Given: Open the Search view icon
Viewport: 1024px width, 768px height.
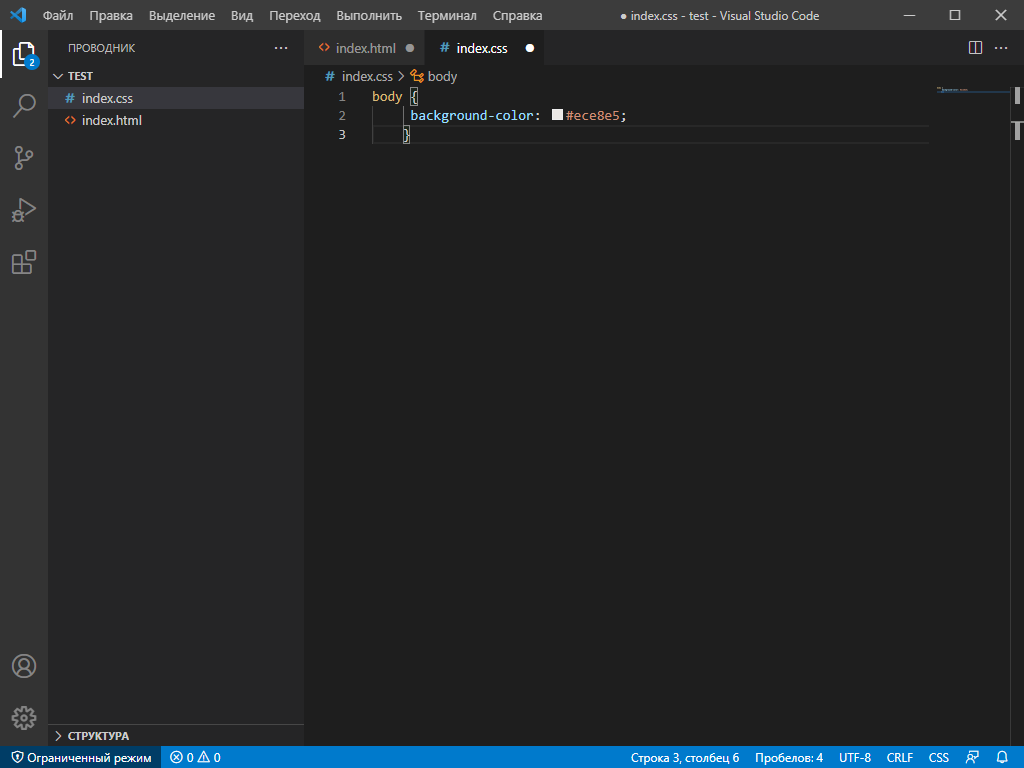Looking at the screenshot, I should point(24,105).
